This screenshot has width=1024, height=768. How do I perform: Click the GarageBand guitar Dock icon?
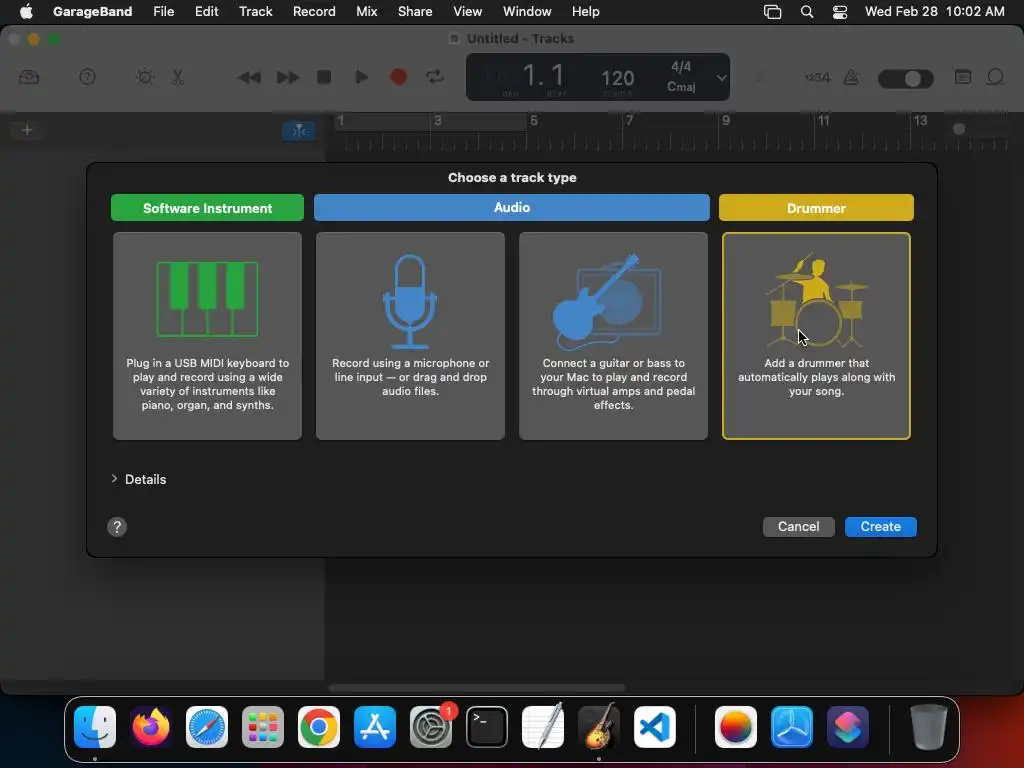coord(599,726)
